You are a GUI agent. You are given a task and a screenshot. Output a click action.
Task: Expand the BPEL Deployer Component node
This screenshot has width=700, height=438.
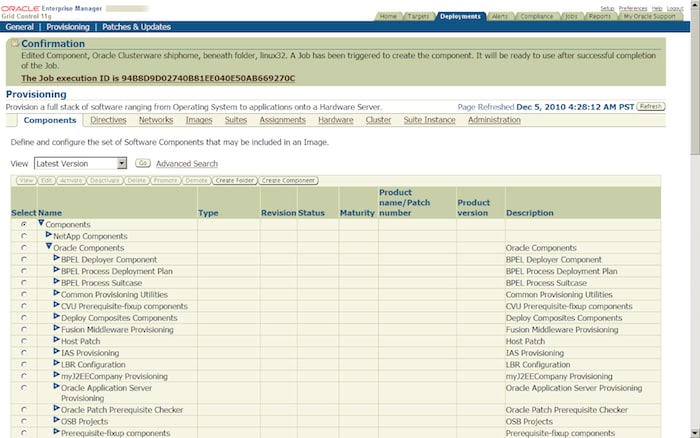tap(57, 258)
